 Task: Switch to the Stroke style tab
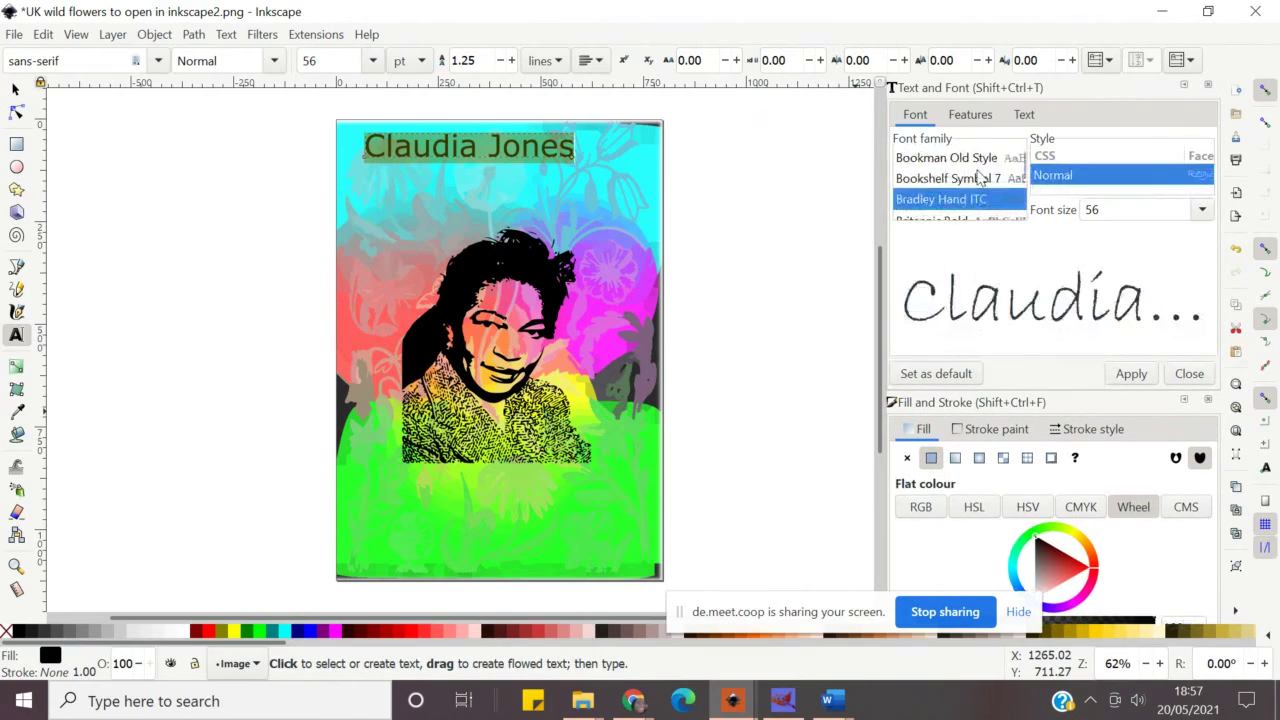pyautogui.click(x=1086, y=429)
